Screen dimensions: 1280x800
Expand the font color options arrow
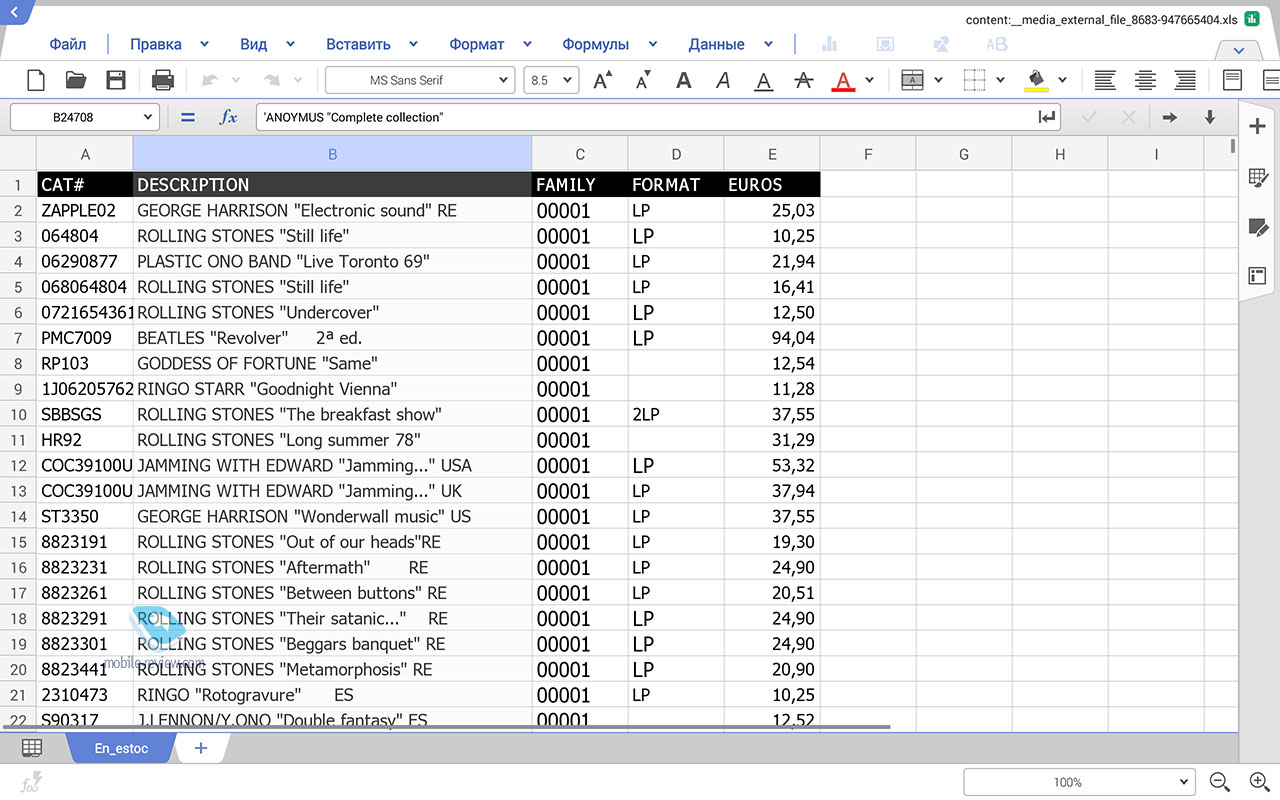[869, 80]
